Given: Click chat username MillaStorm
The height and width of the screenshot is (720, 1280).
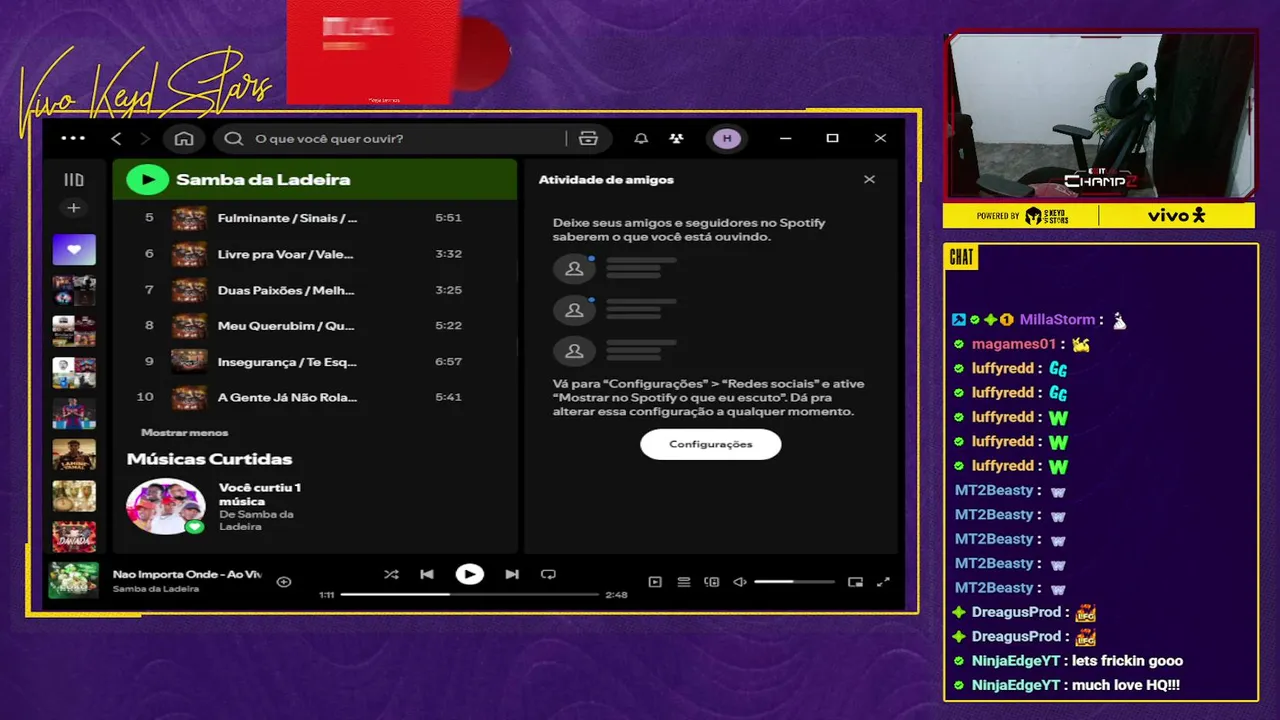Looking at the screenshot, I should [1057, 320].
